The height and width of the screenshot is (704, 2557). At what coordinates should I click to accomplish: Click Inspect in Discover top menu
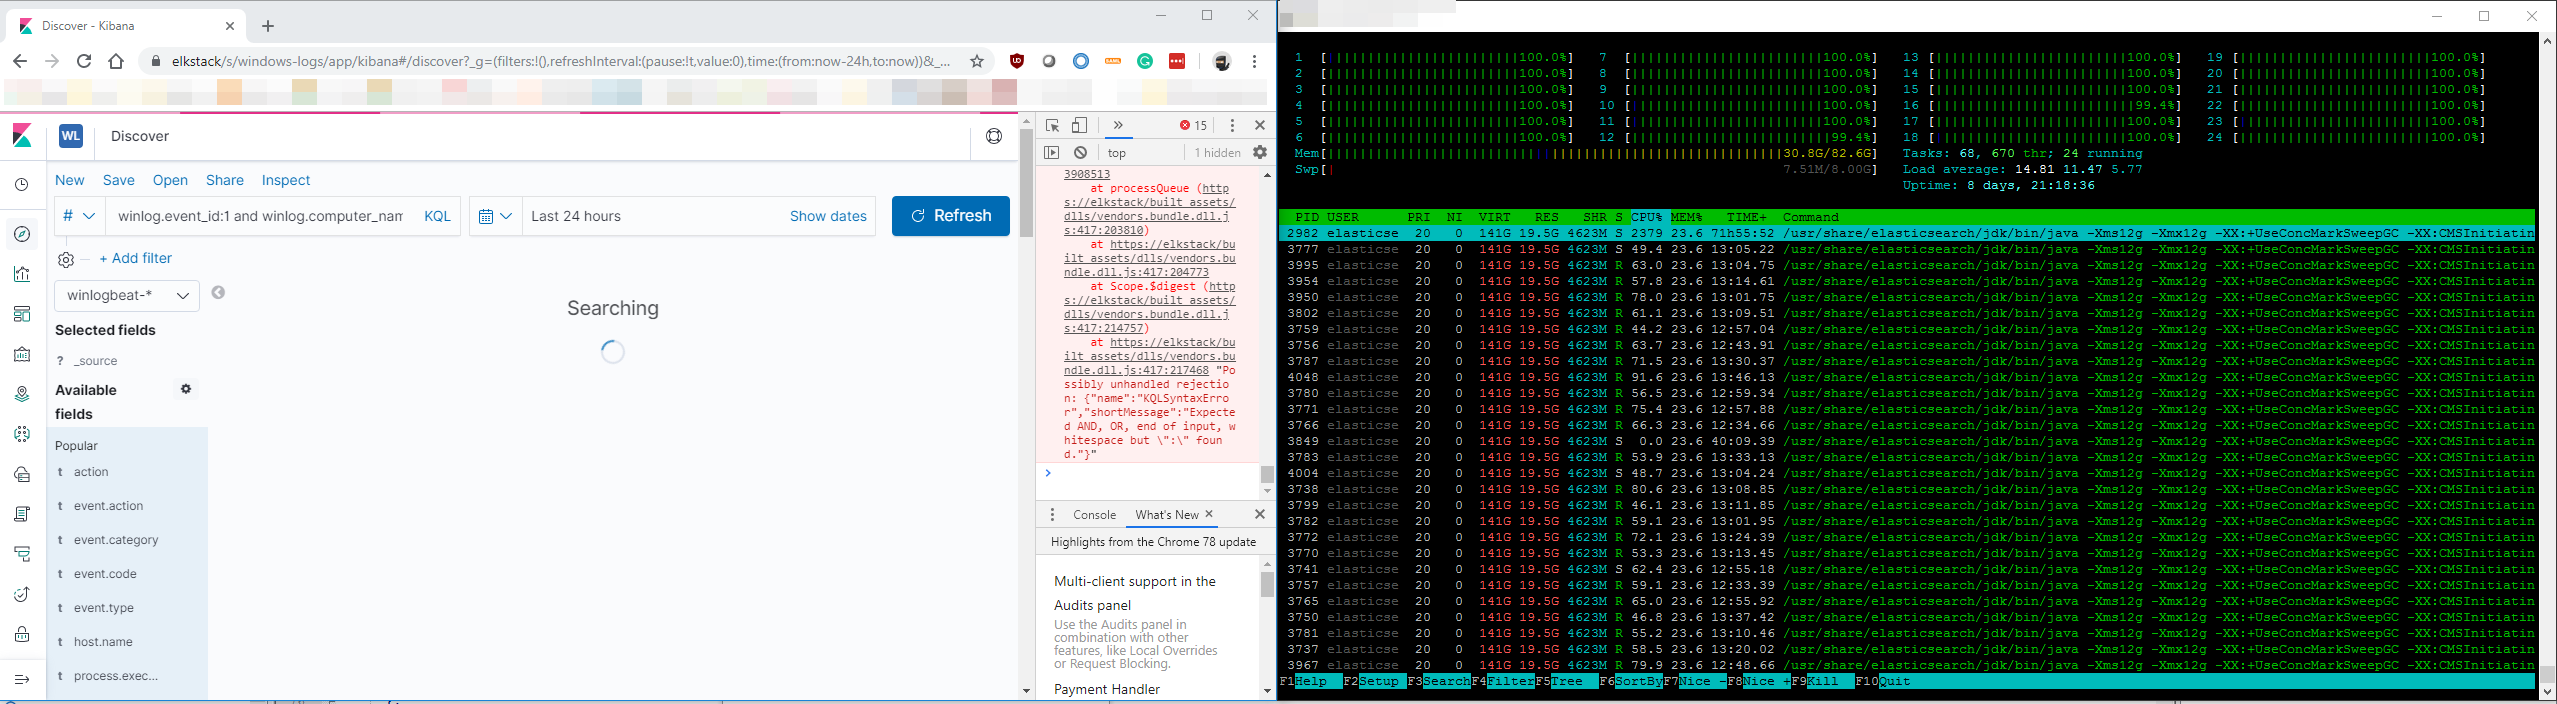click(x=286, y=180)
